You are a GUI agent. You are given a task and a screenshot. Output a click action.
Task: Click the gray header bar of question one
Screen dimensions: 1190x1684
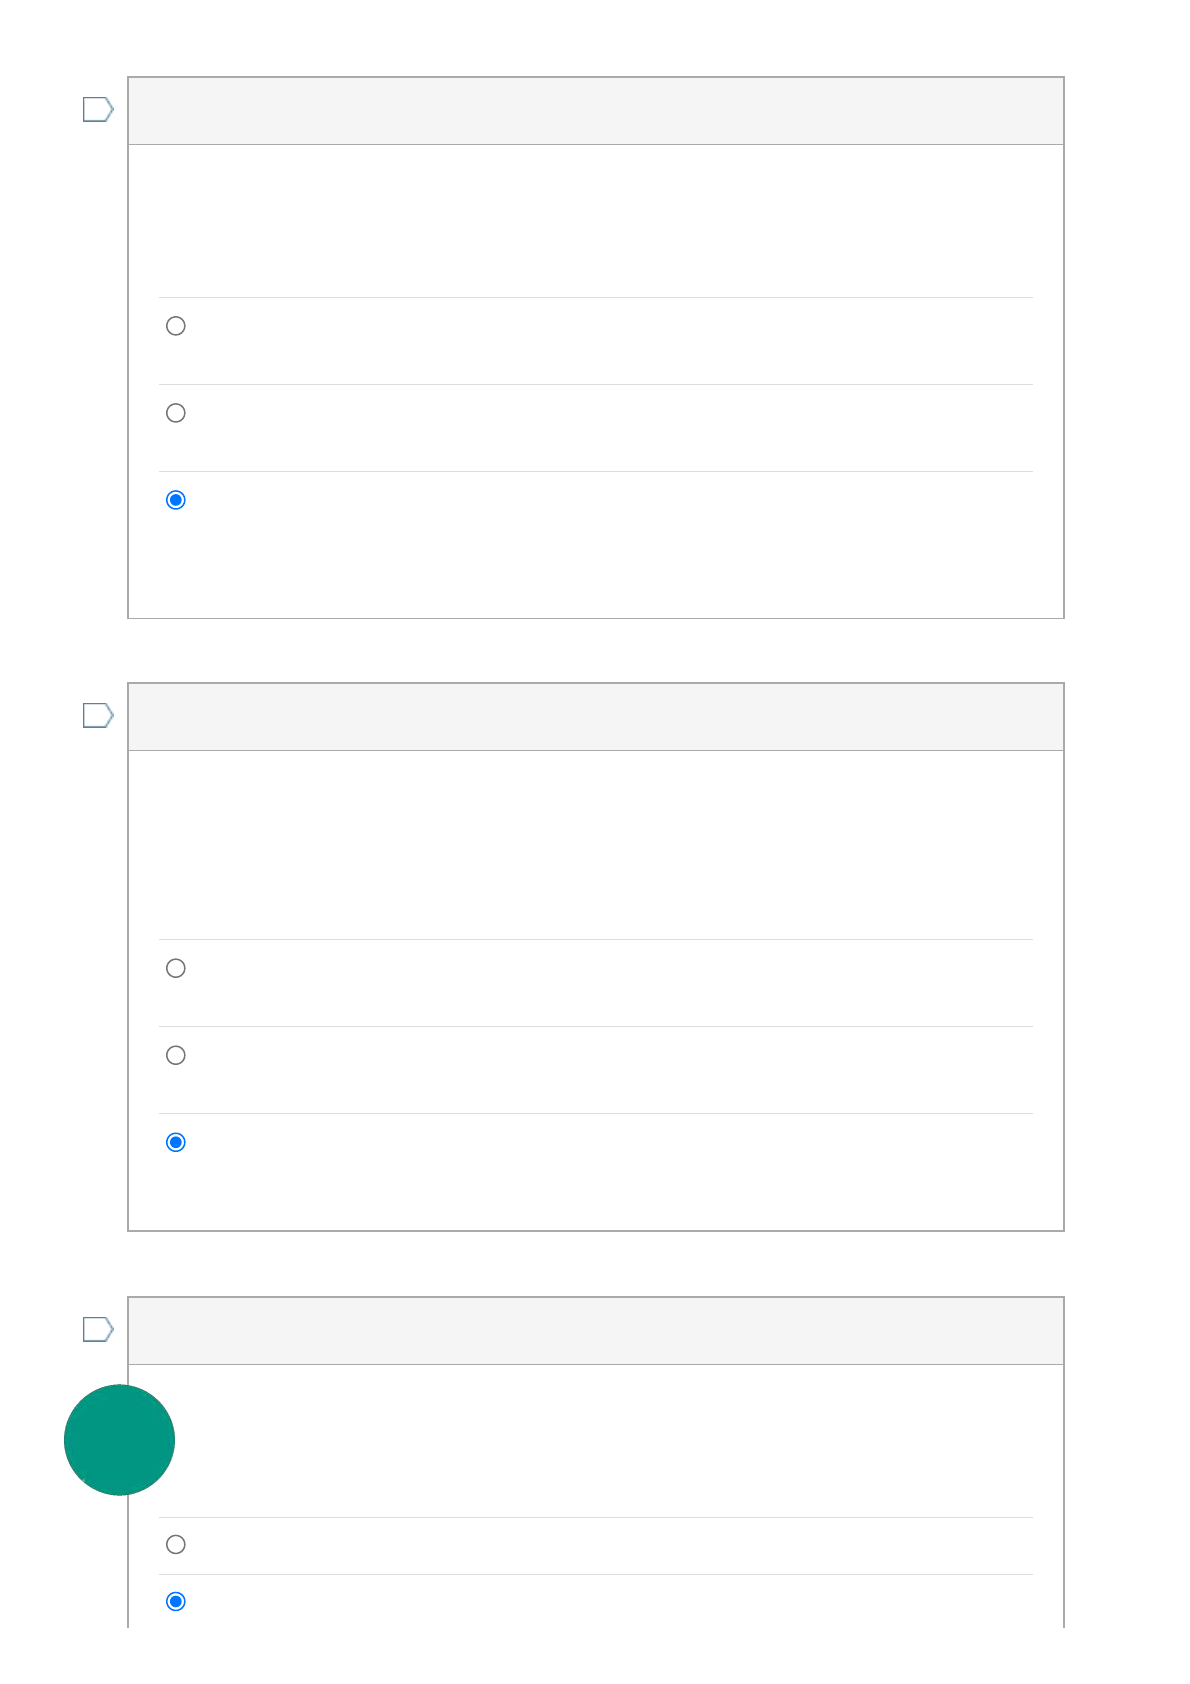point(596,111)
